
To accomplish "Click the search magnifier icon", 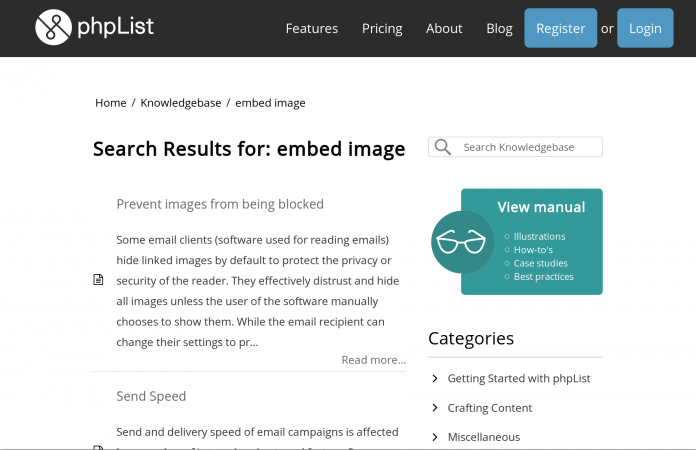I will point(442,147).
